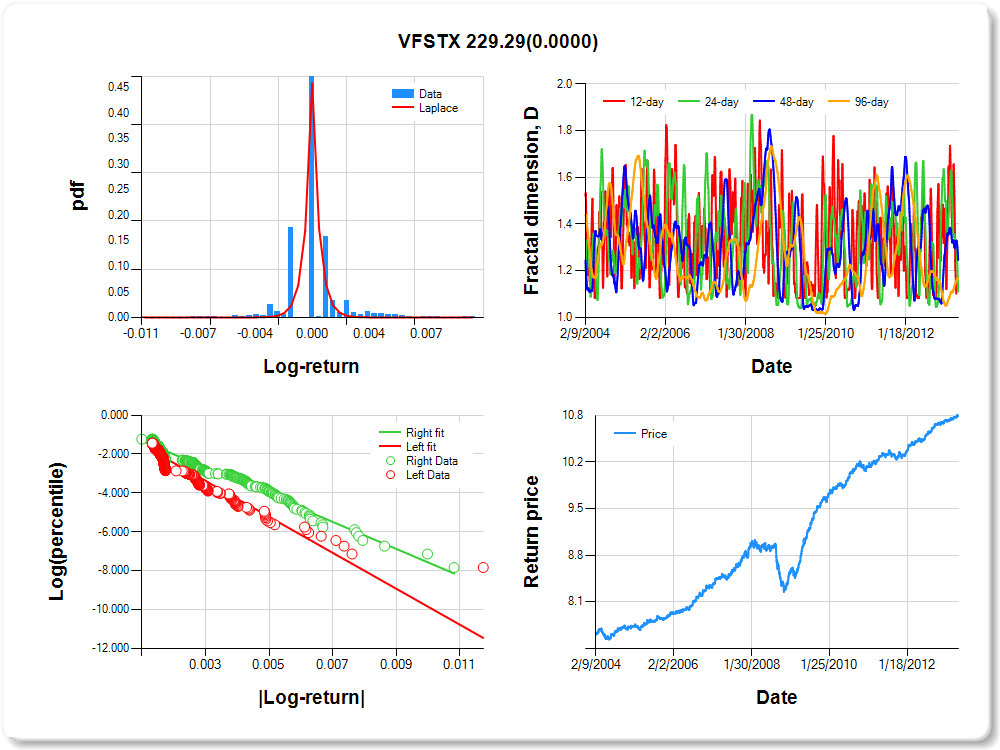This screenshot has height=750, width=1000.
Task: Click the 'Log-return' x-axis title of histogram
Action: coord(311,366)
